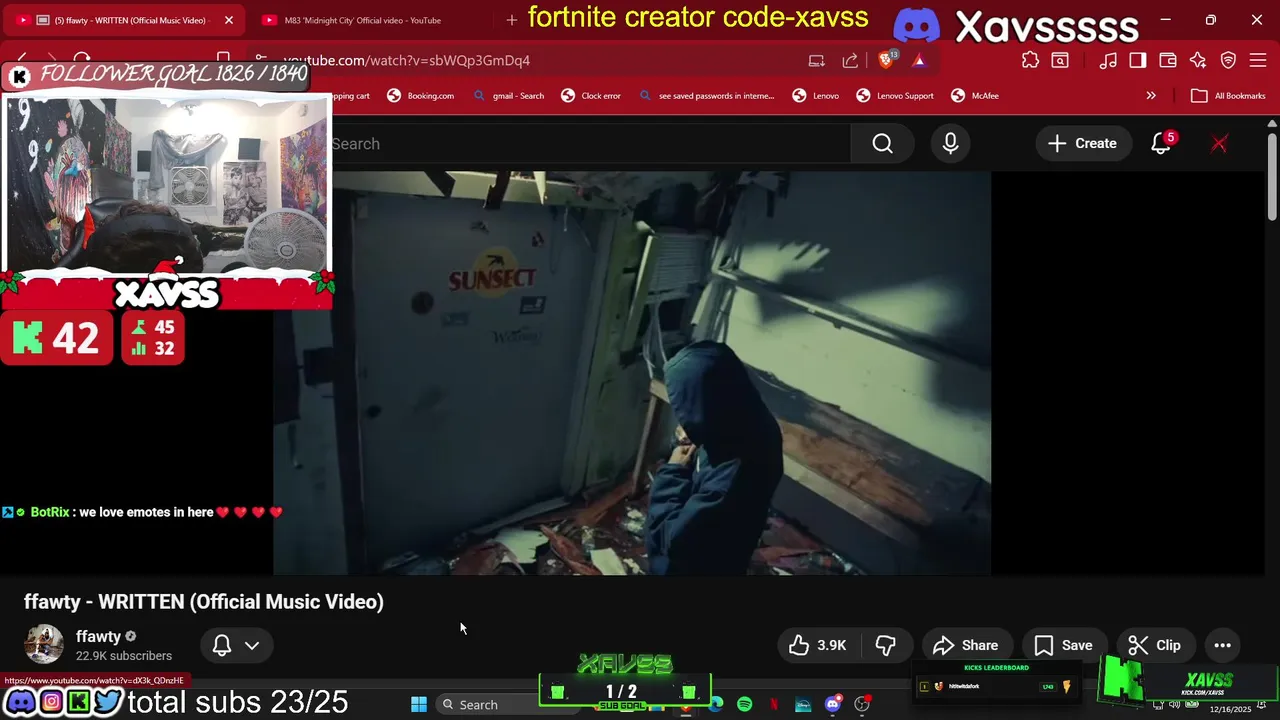Open Leo AI sparkle icon
This screenshot has width=1280, height=720.
point(1198,60)
